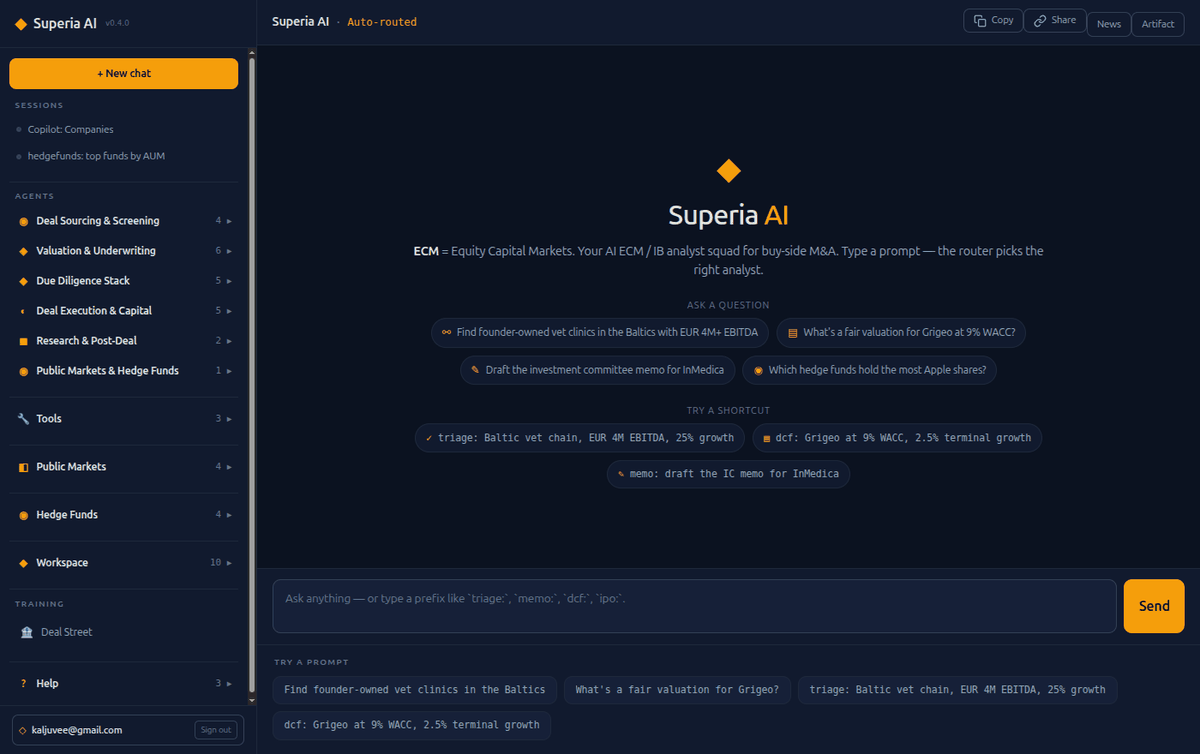Start a new chat
1200x754 pixels.
(x=124, y=73)
